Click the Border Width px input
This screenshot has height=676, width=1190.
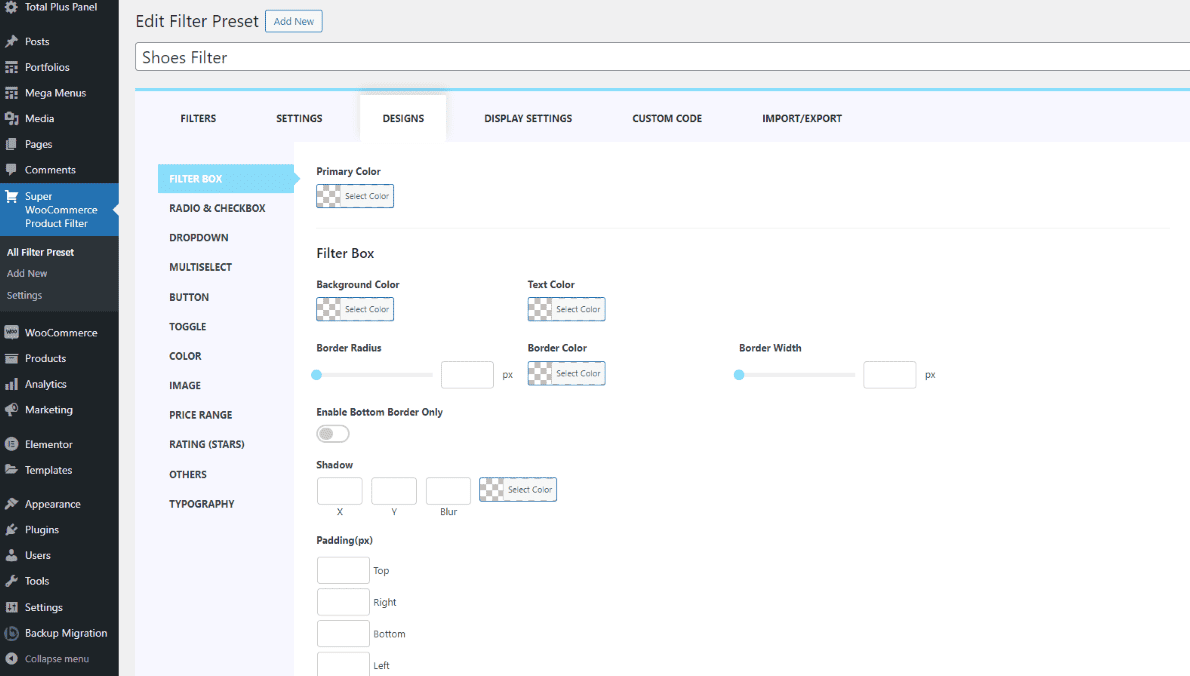[889, 375]
